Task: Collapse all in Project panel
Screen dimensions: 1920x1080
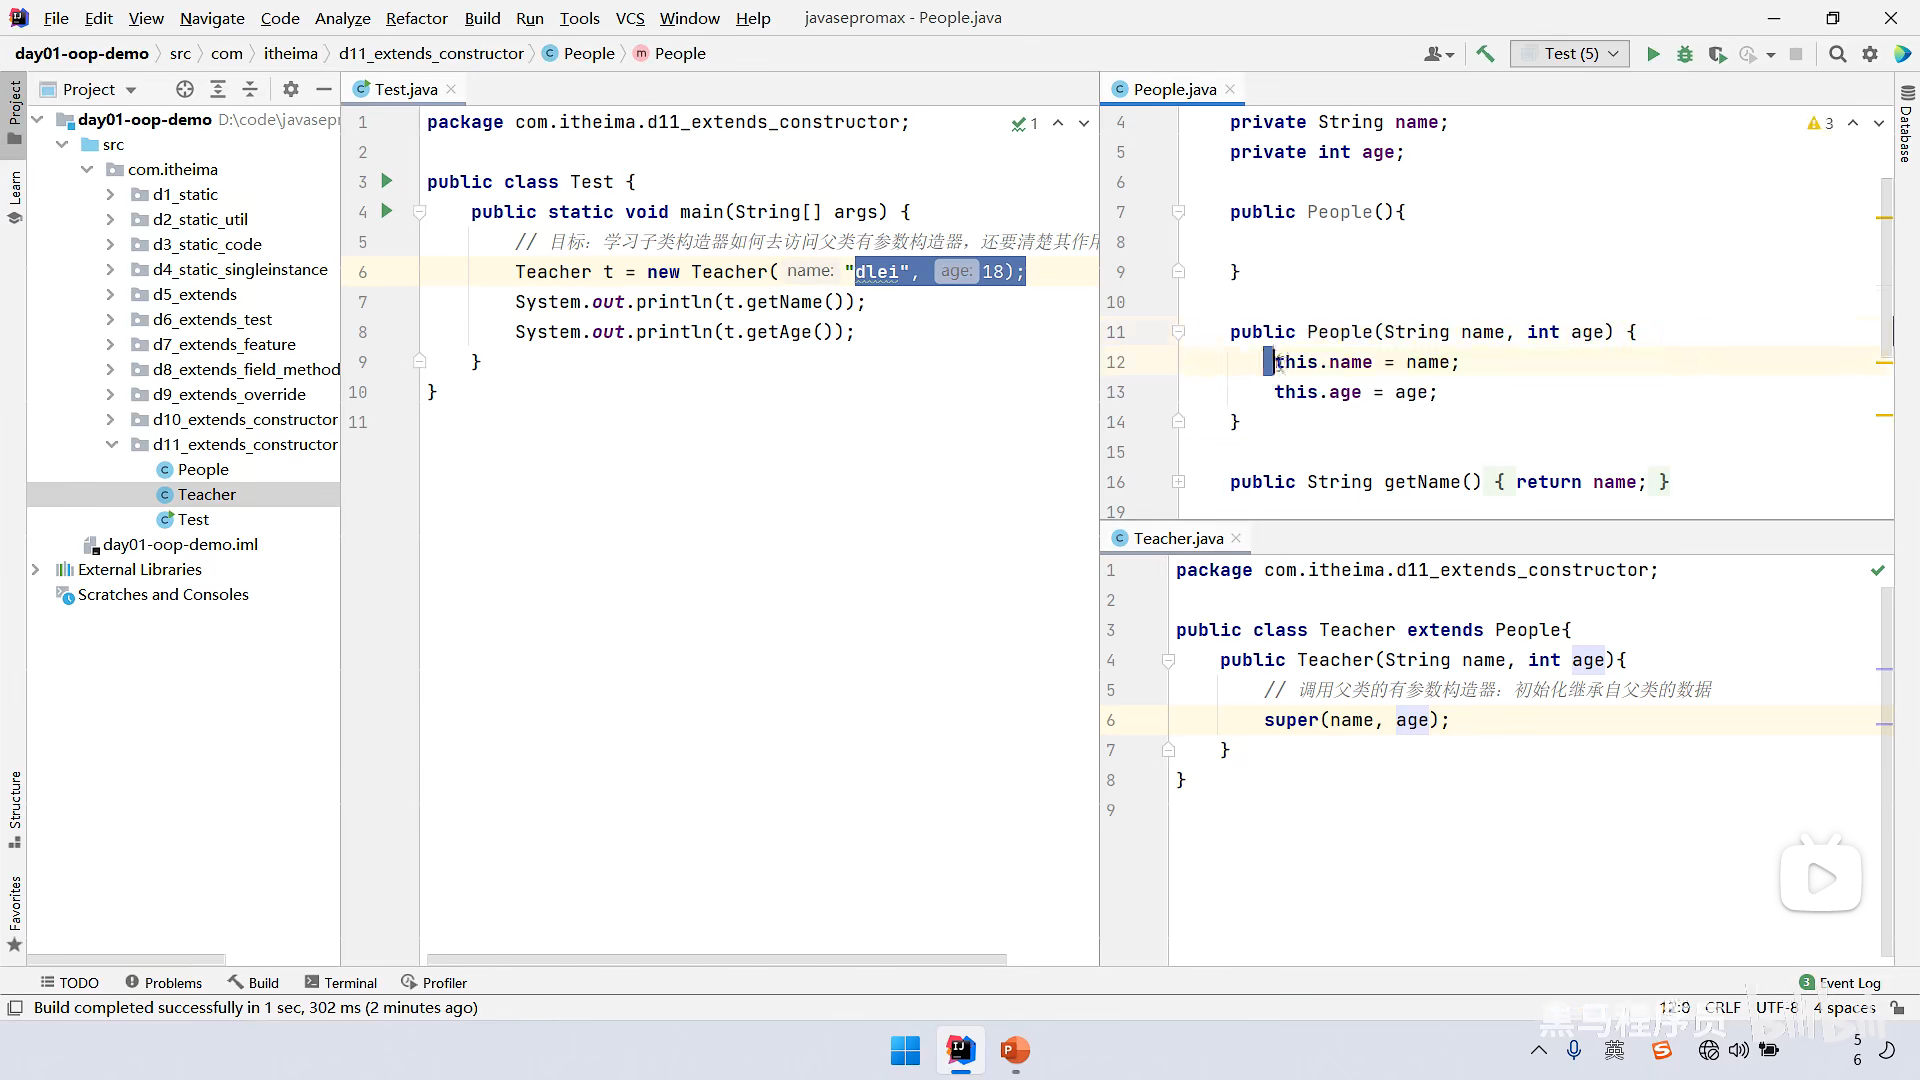Action: click(250, 89)
